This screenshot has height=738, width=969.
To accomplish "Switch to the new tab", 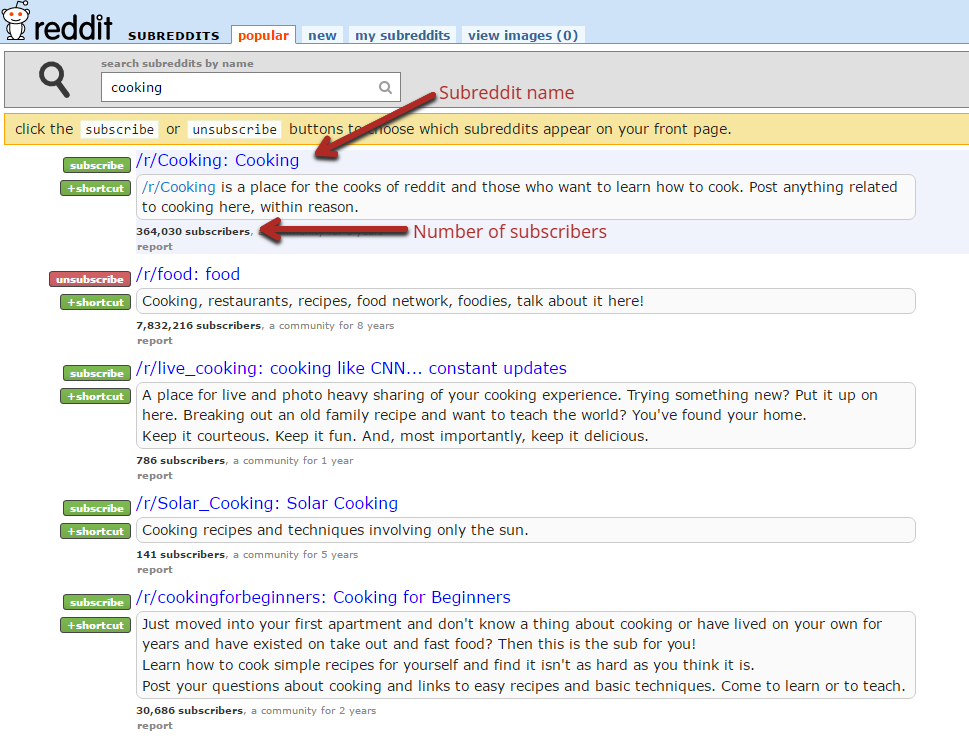I will [323, 35].
